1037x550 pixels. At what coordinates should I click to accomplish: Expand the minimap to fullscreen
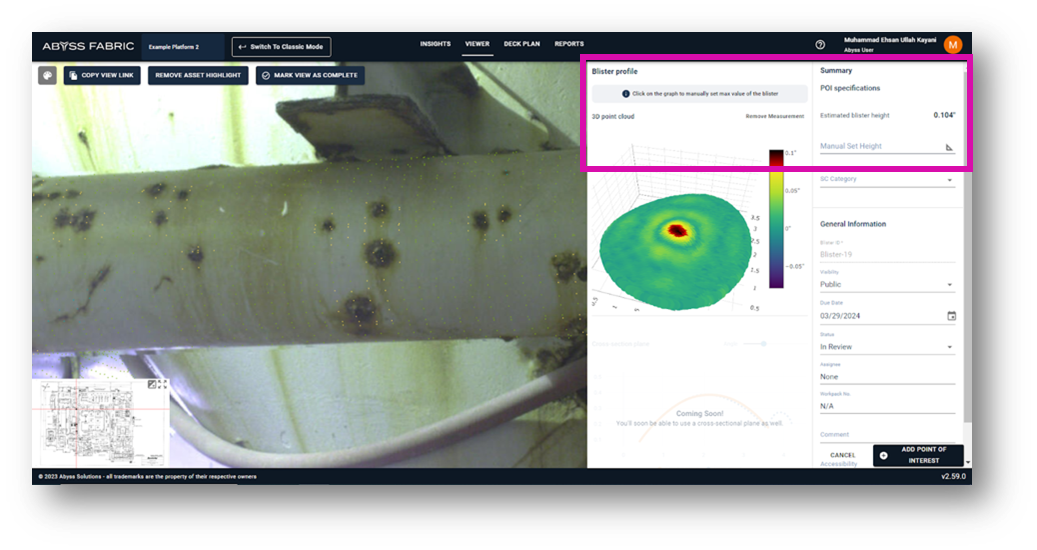(162, 384)
